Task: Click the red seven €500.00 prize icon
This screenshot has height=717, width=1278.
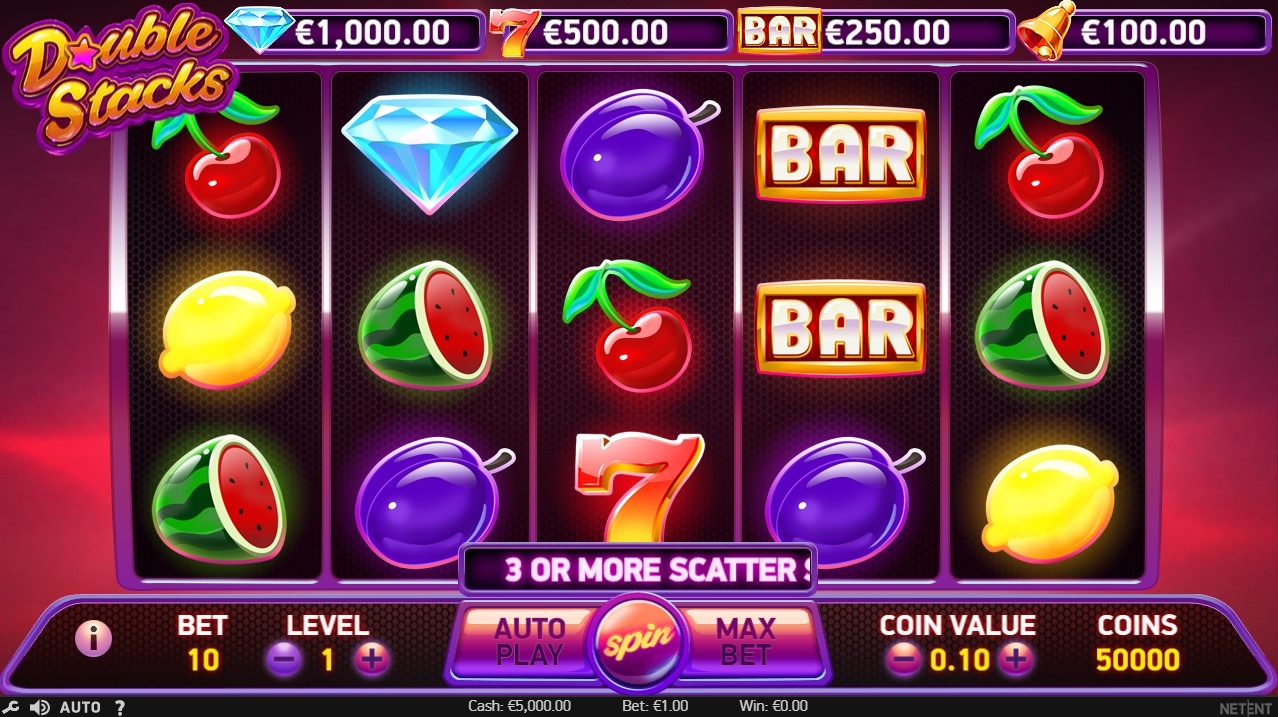Action: click(x=514, y=32)
